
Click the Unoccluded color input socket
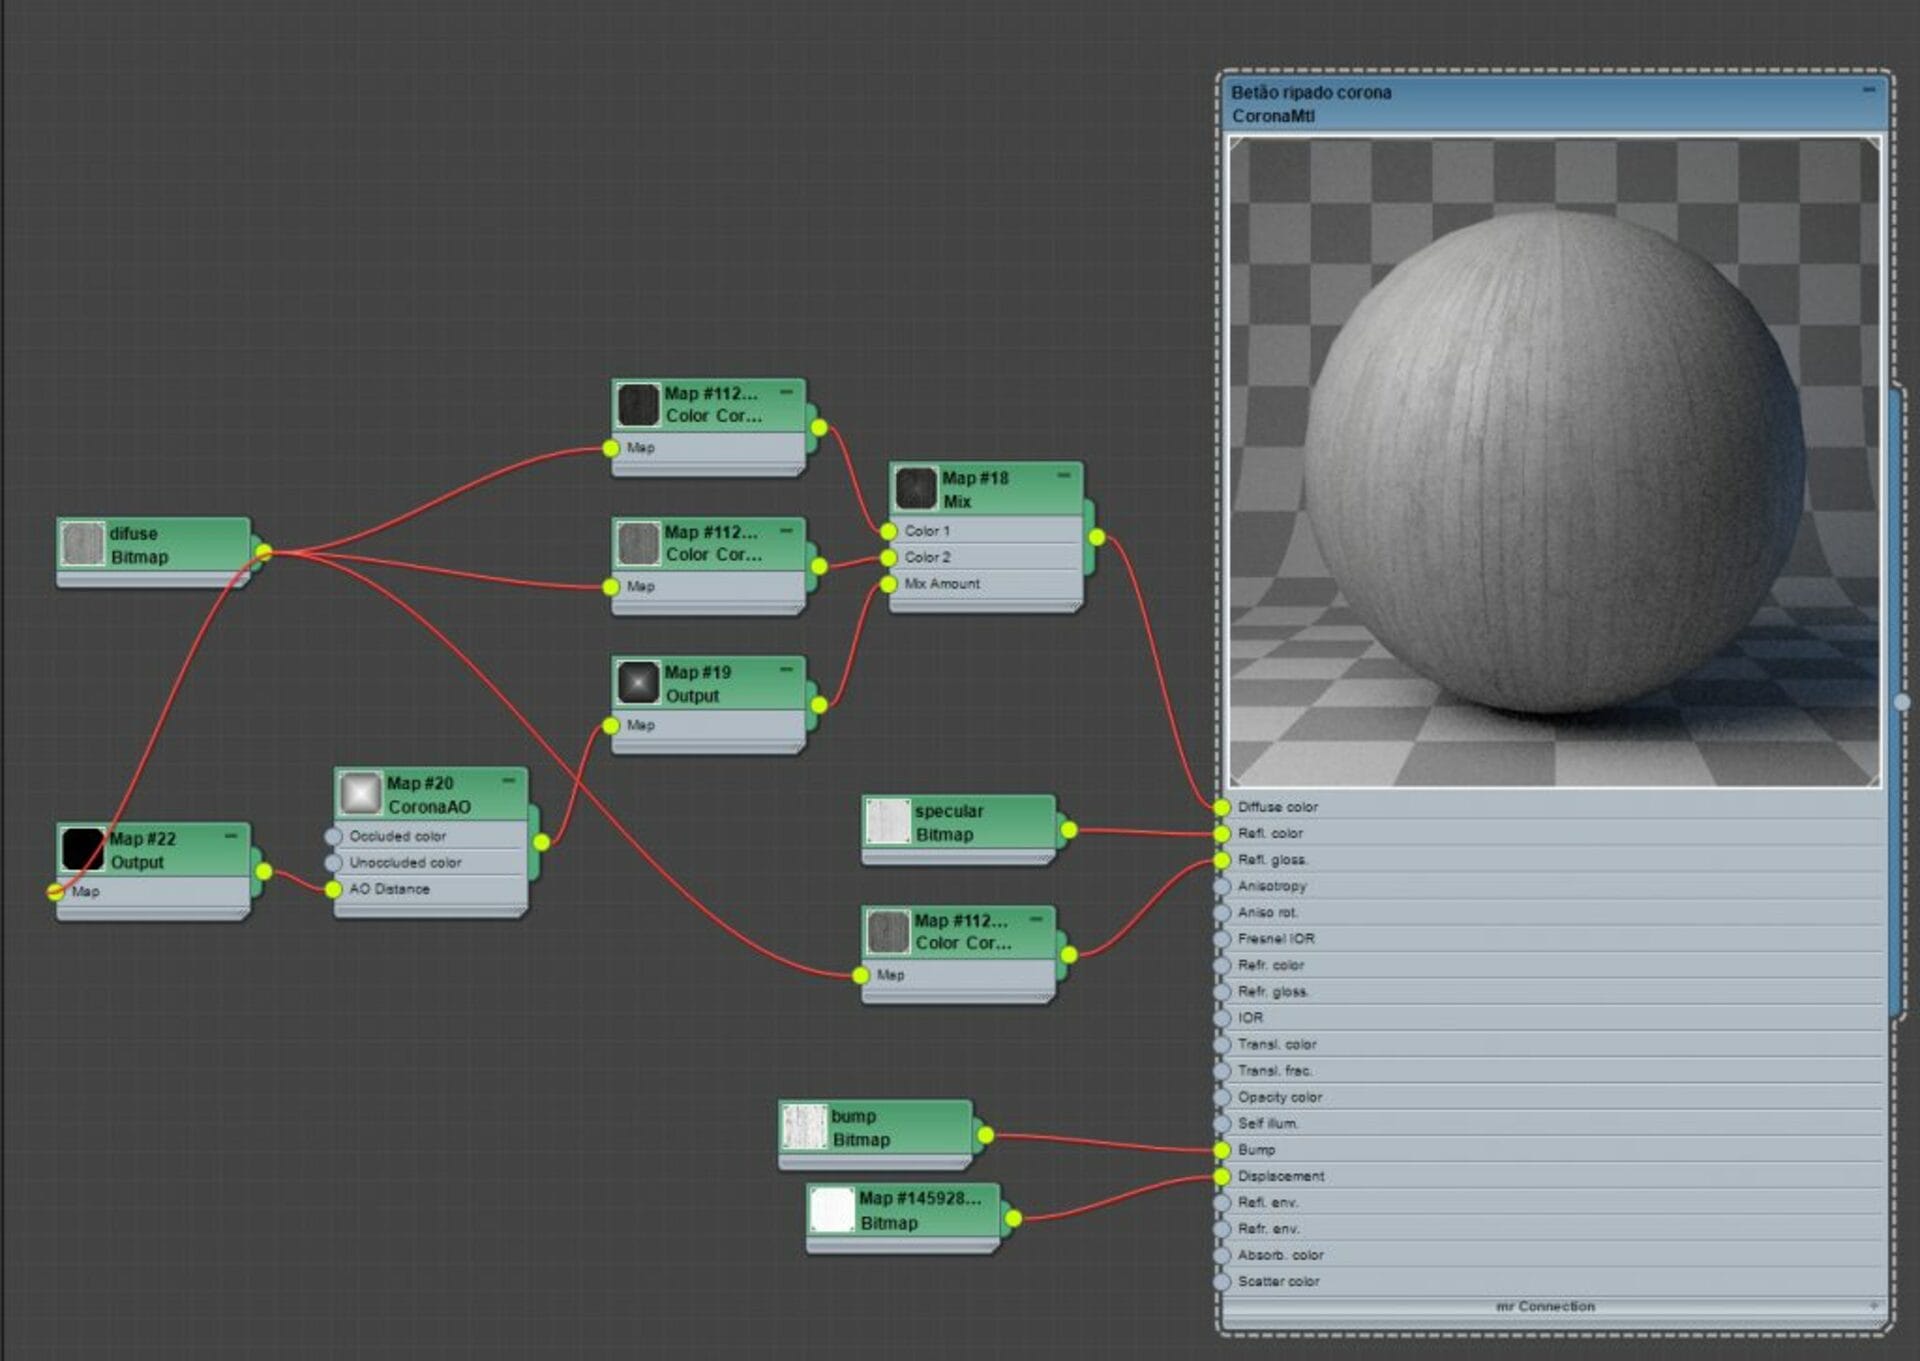[334, 862]
